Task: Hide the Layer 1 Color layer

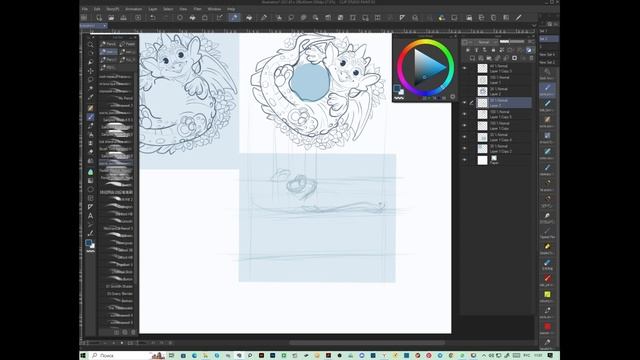Action: pyautogui.click(x=464, y=125)
